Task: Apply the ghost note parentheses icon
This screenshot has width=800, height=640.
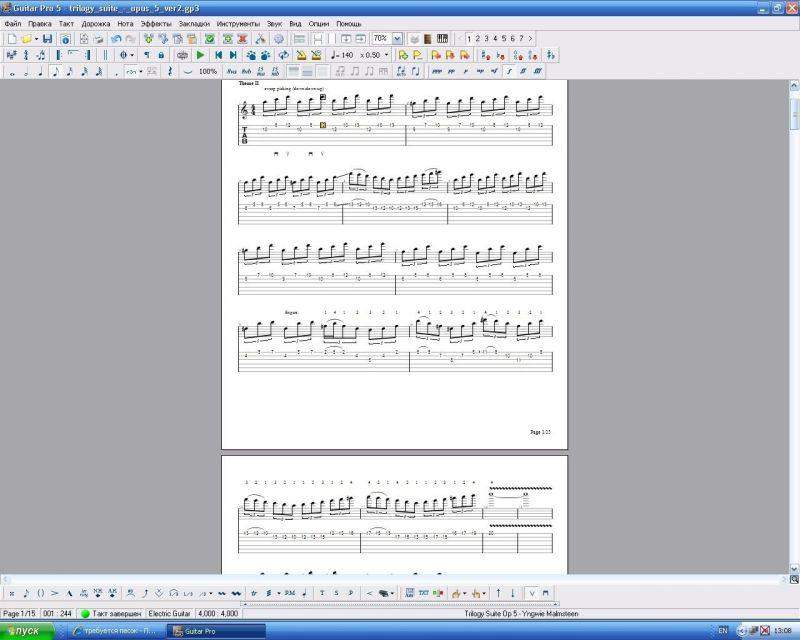Action: [41, 594]
